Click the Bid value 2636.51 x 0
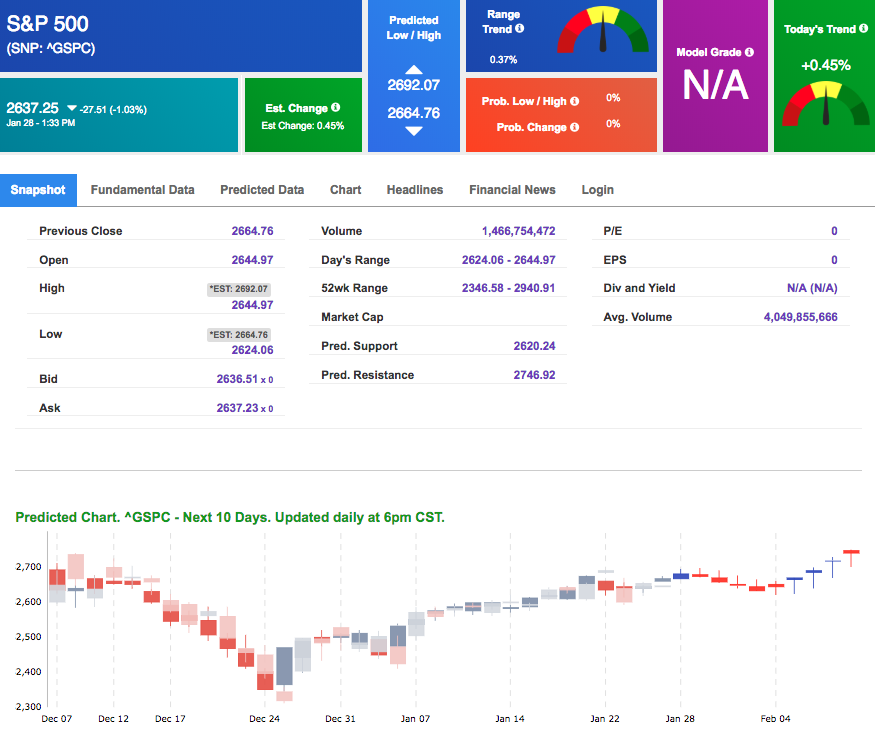Screen dimensions: 875x731 pyautogui.click(x=245, y=379)
